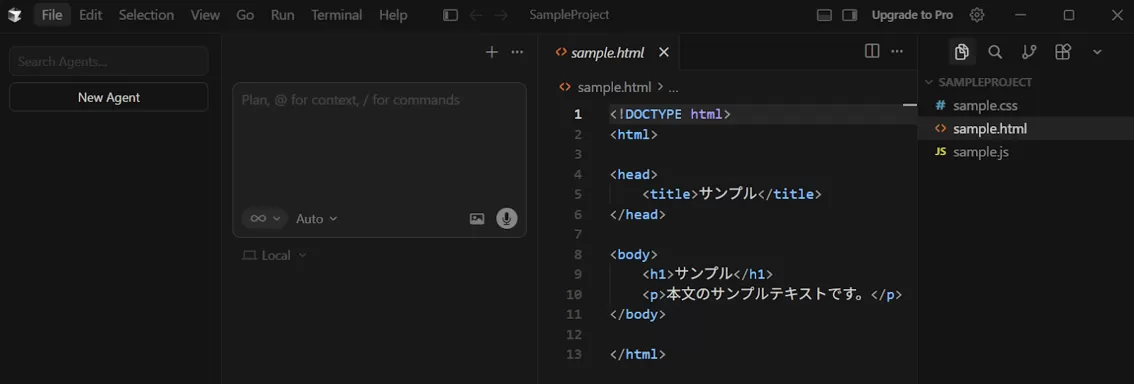Click the SampleProject title search box
This screenshot has height=384, width=1134.
[x=569, y=15]
